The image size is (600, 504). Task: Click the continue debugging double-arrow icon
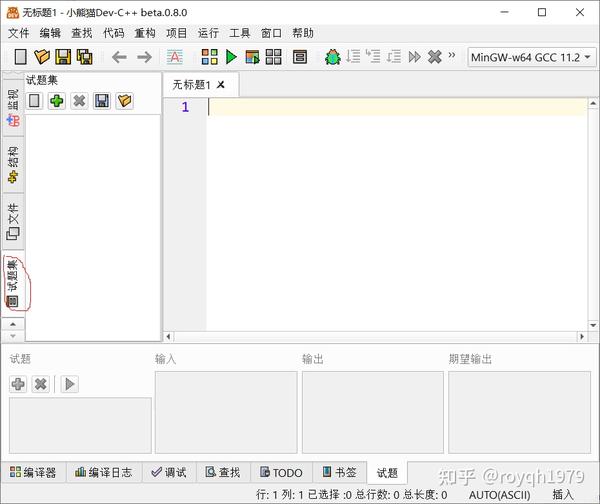414,57
